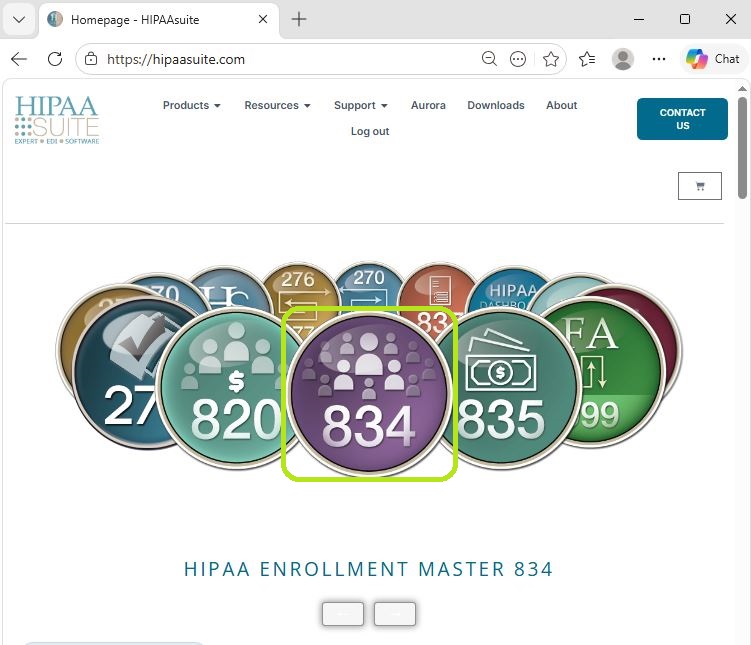This screenshot has height=645, width=751.
Task: Show previous product with left carousel arrow
Action: click(x=343, y=614)
